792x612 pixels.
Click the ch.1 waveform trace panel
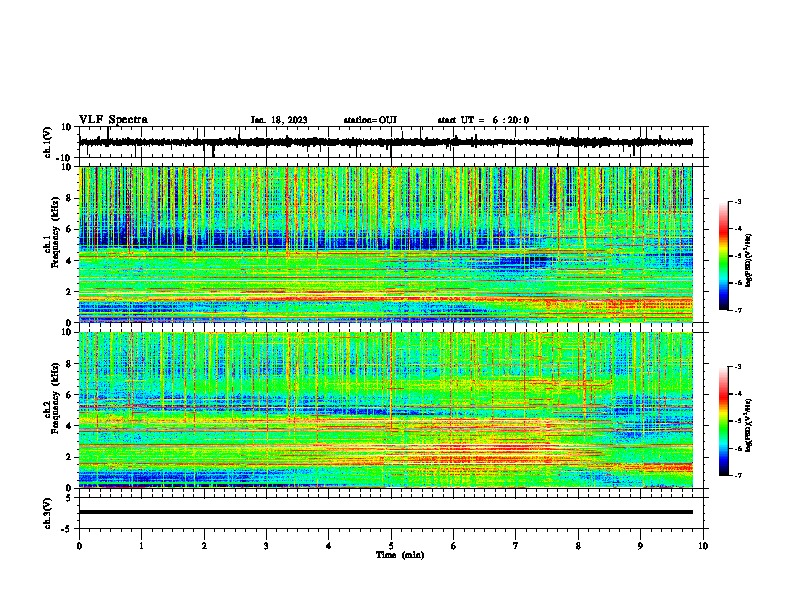pos(393,142)
